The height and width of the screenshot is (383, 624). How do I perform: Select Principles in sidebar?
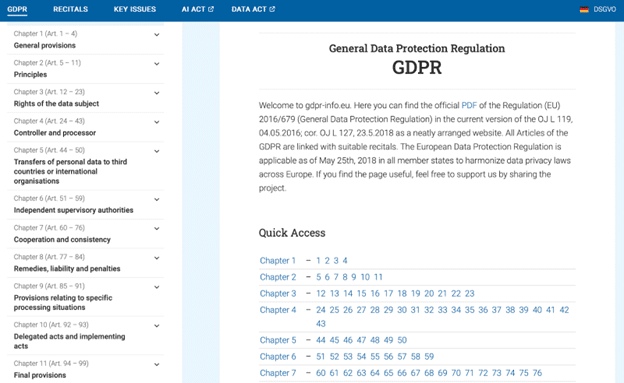click(30, 74)
